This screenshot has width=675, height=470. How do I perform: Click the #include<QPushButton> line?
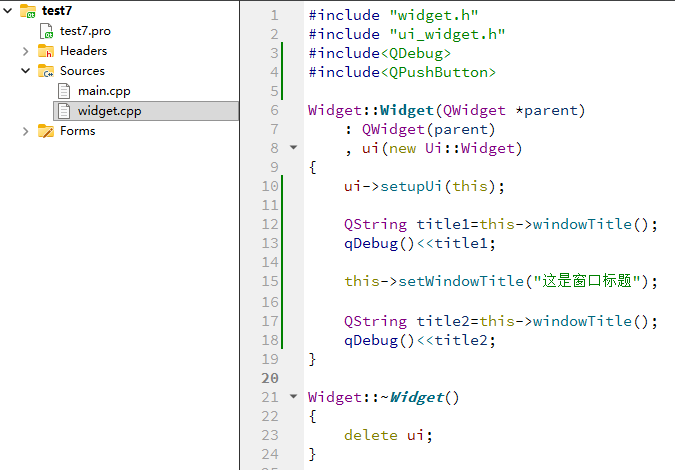point(402,72)
